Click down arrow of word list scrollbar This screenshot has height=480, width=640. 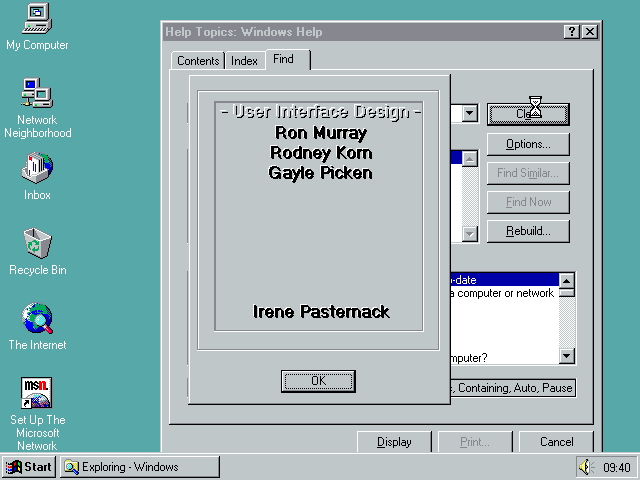click(x=469, y=233)
